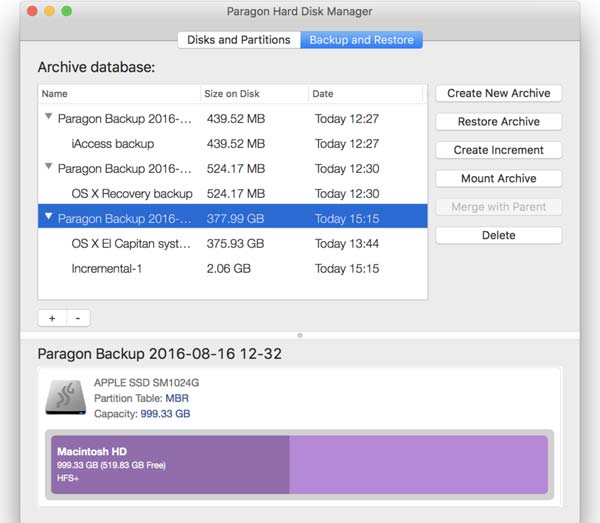Click the free space part of Macintosh HD
Screen dimensions: 600x523
(x=419, y=465)
